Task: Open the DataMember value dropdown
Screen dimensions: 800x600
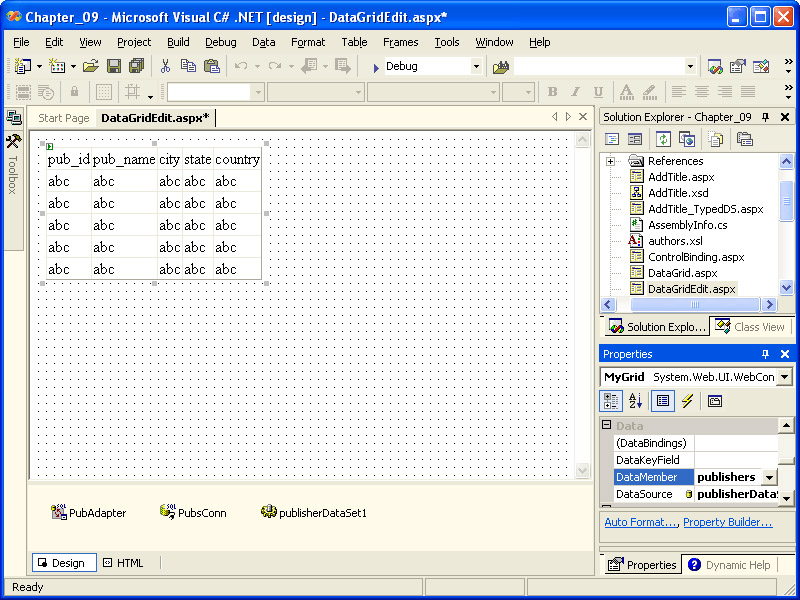Action: point(768,478)
